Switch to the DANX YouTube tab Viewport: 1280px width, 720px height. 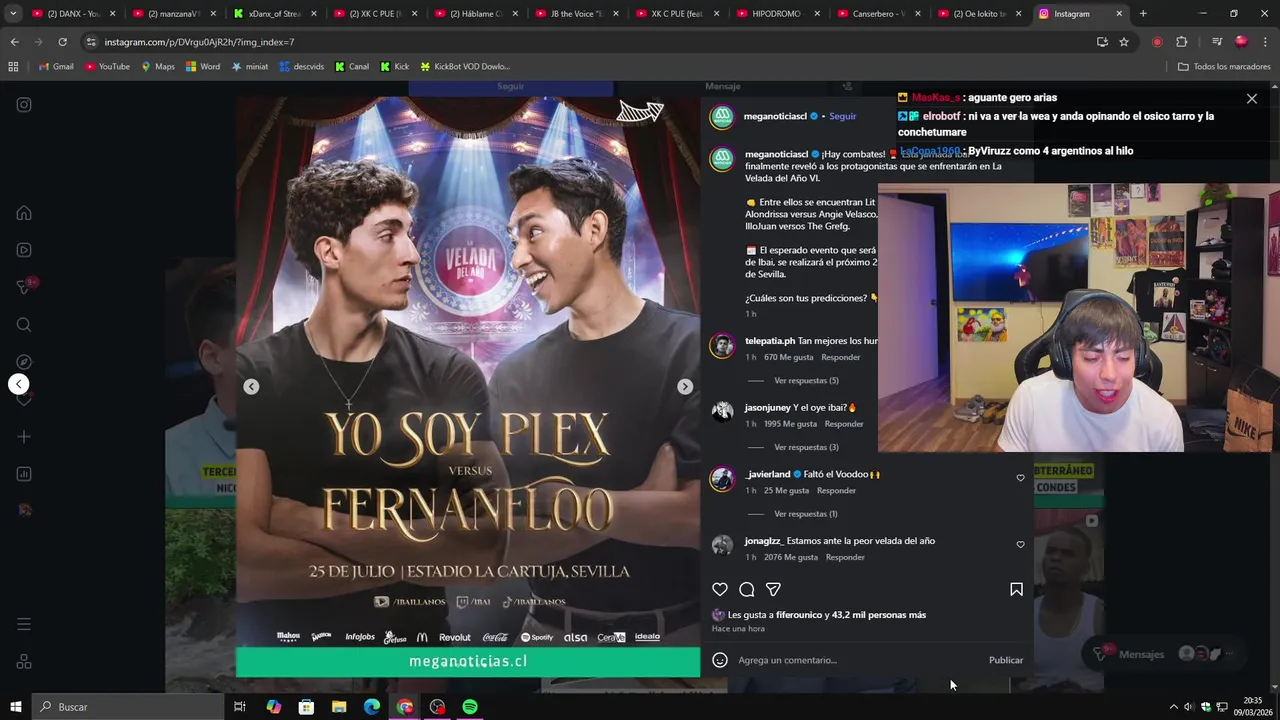click(74, 14)
